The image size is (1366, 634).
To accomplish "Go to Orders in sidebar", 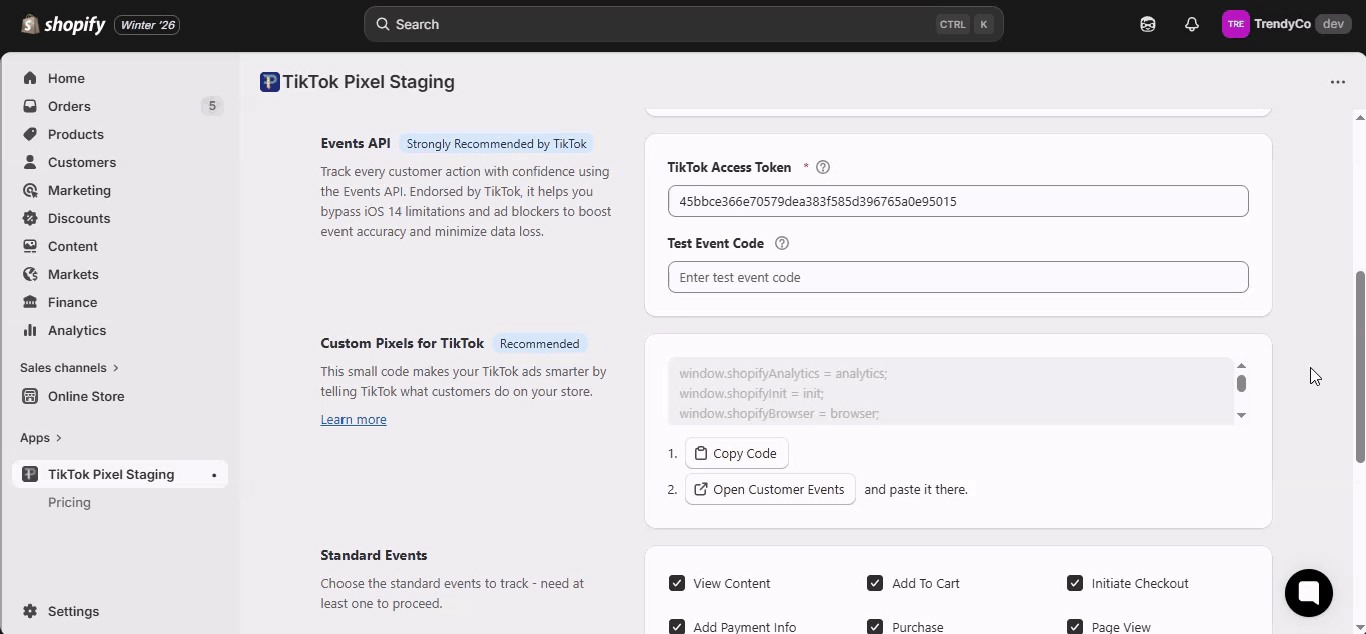I will point(69,106).
